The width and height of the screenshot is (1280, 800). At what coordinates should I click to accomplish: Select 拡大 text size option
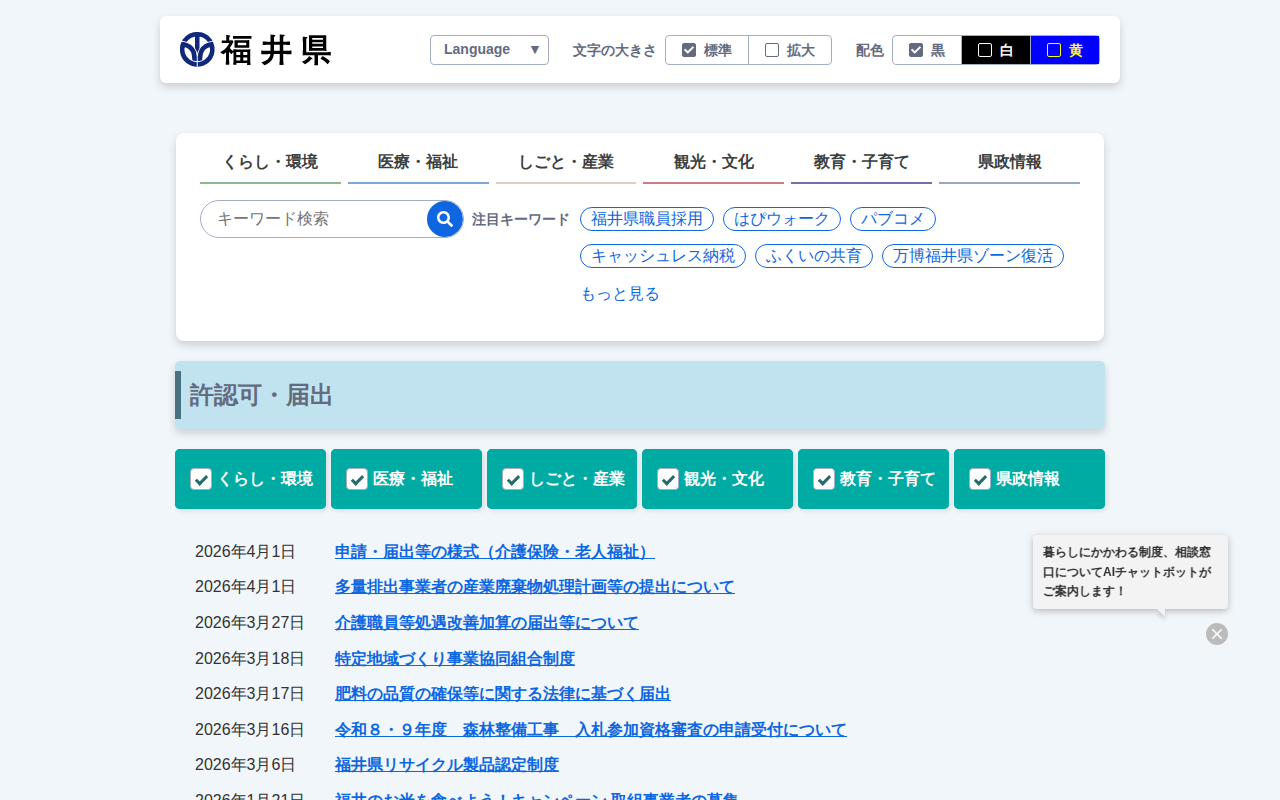[790, 50]
